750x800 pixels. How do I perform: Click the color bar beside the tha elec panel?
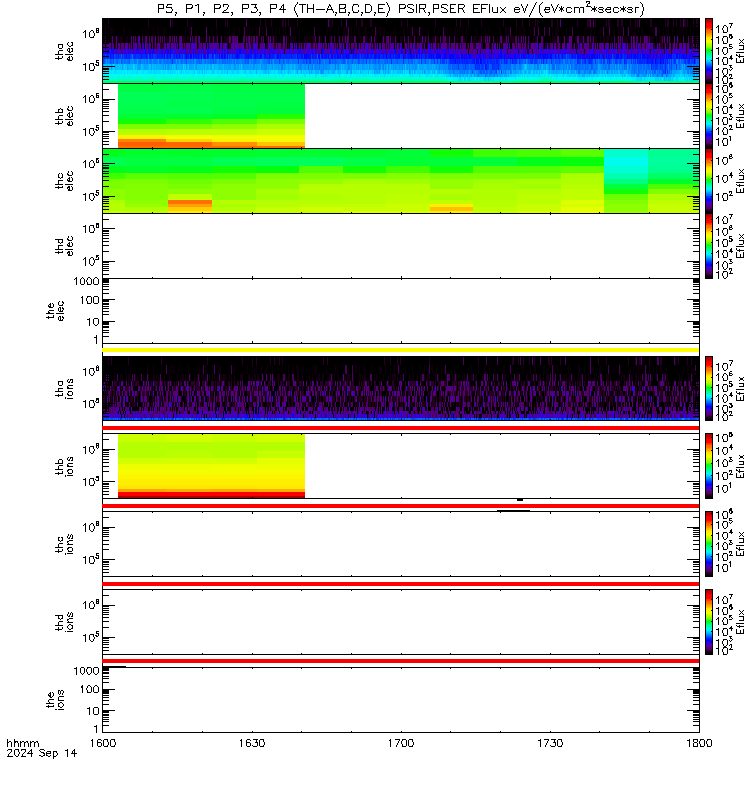[709, 51]
